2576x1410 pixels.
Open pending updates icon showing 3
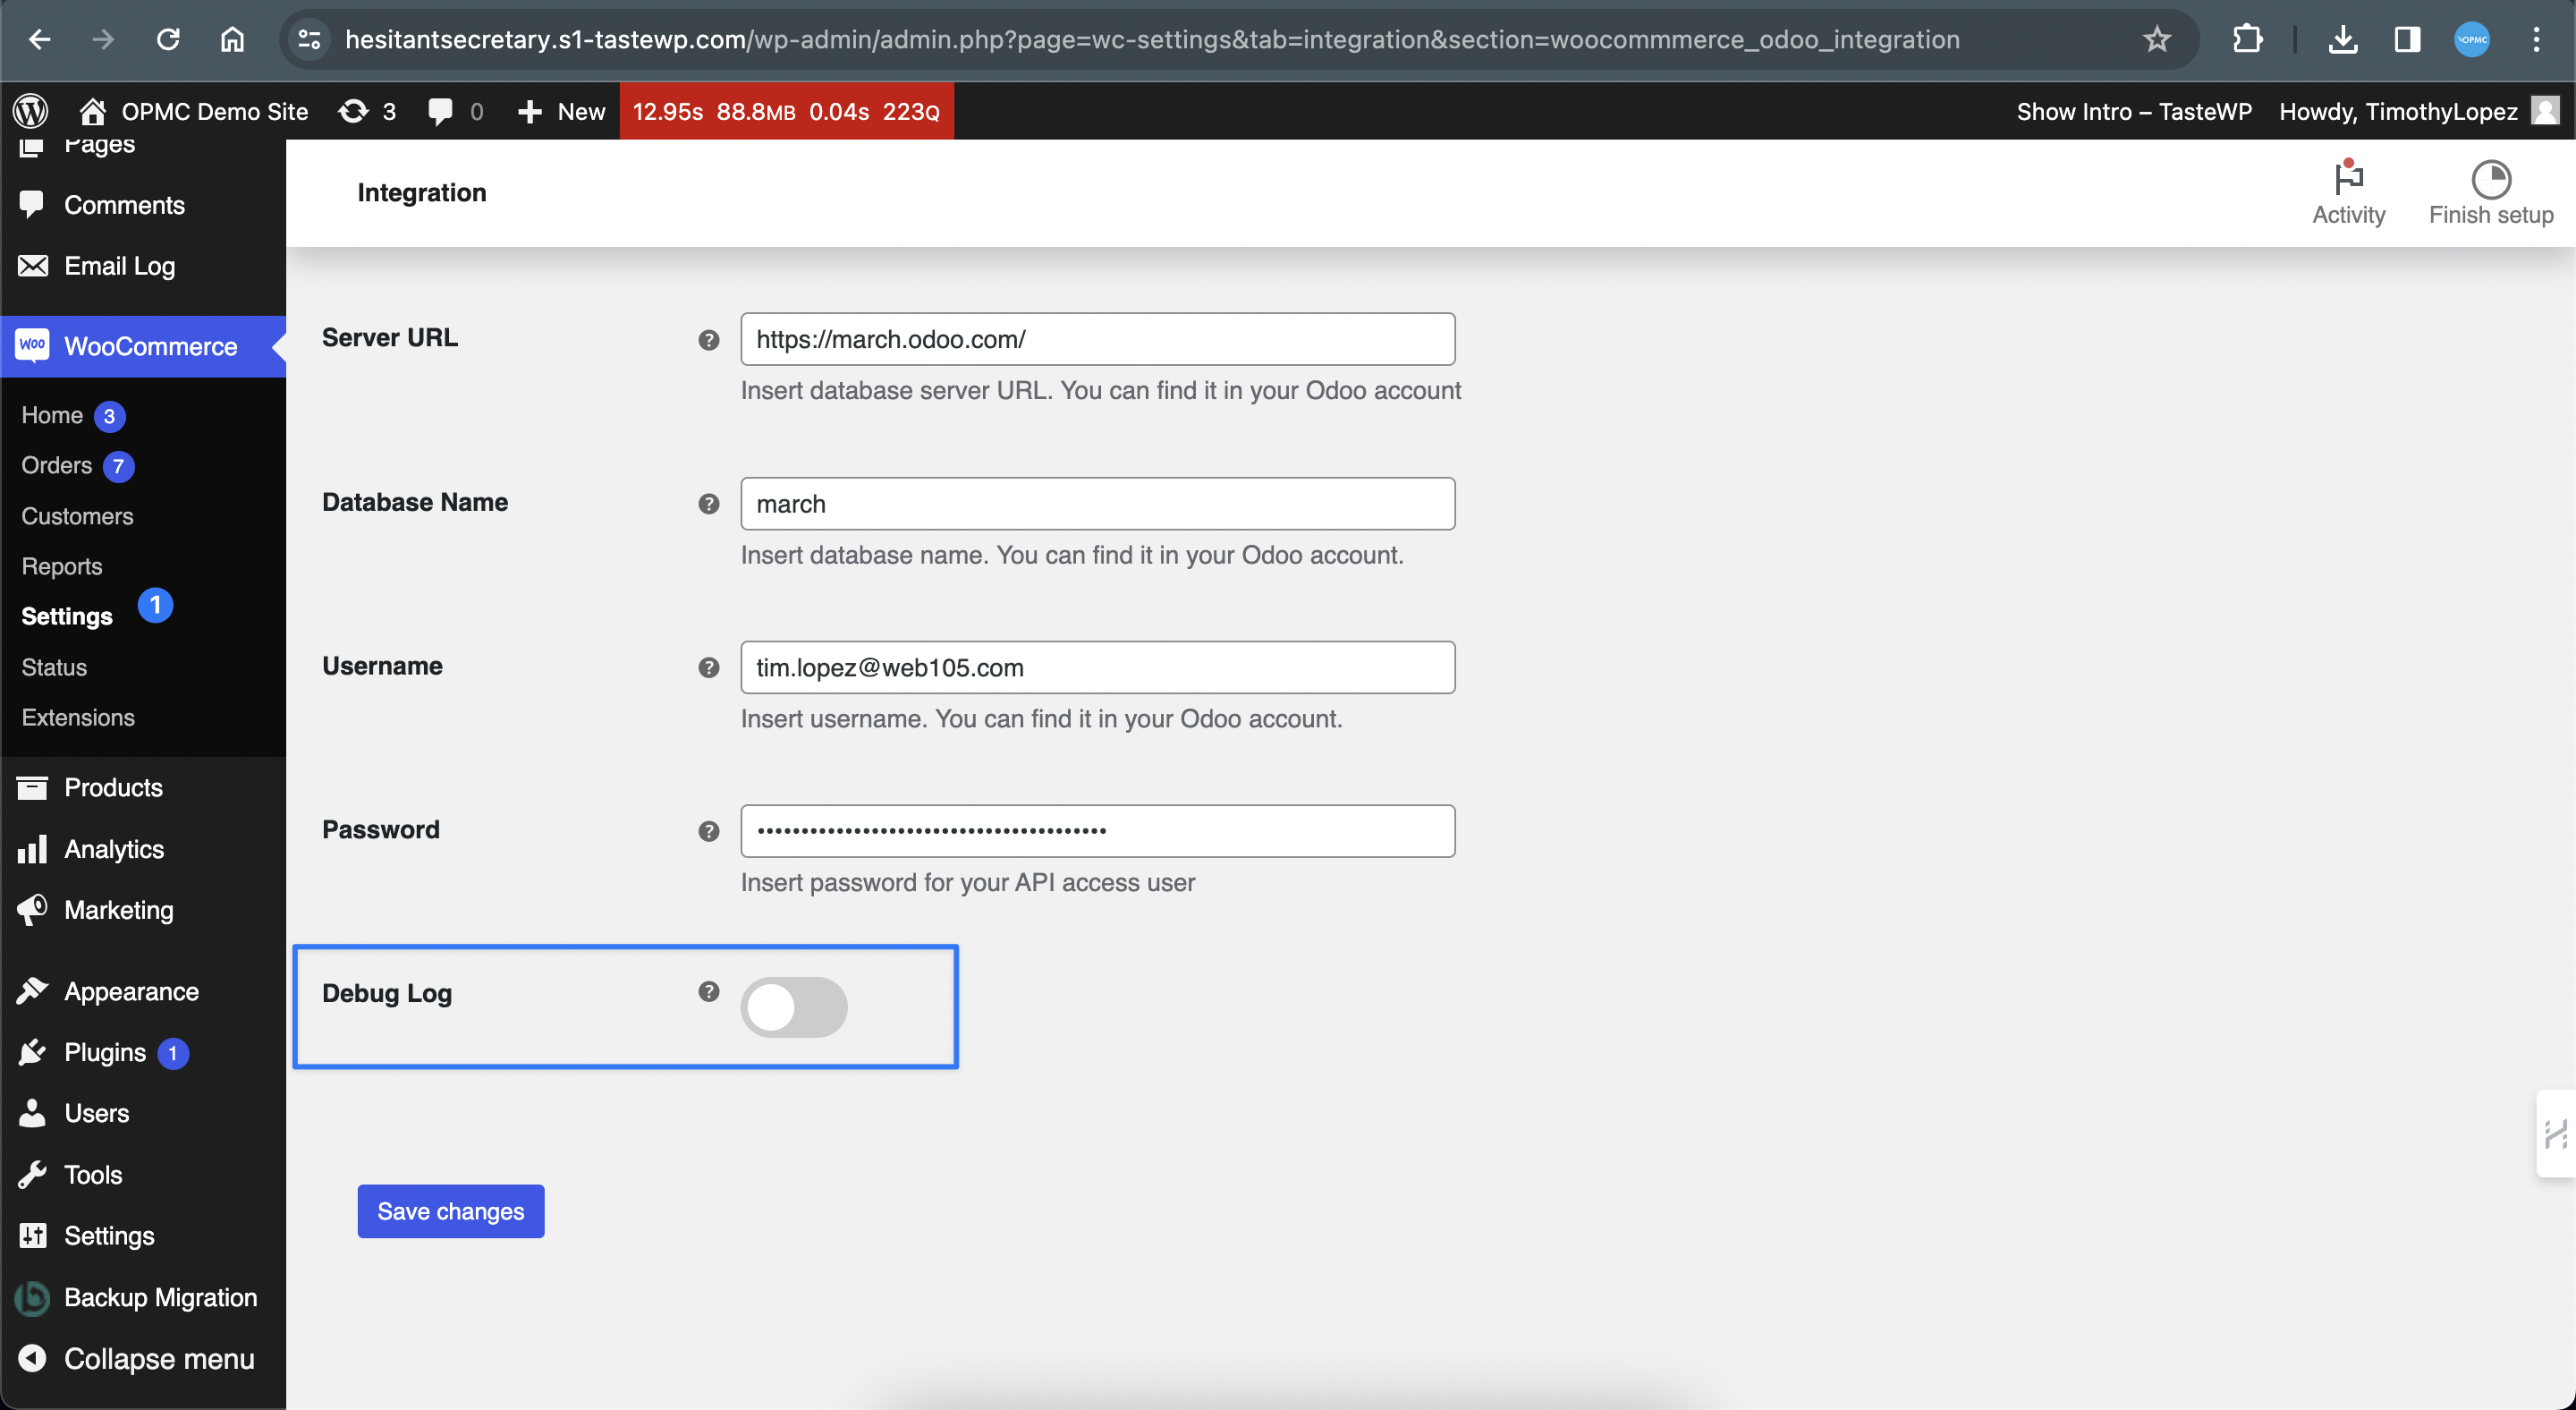367,111
